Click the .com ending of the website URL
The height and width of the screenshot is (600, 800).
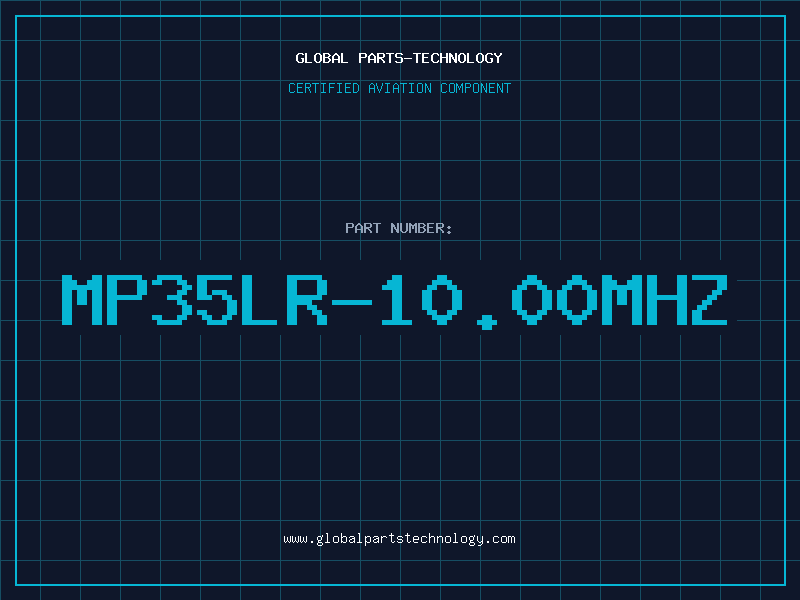pyautogui.click(x=500, y=539)
